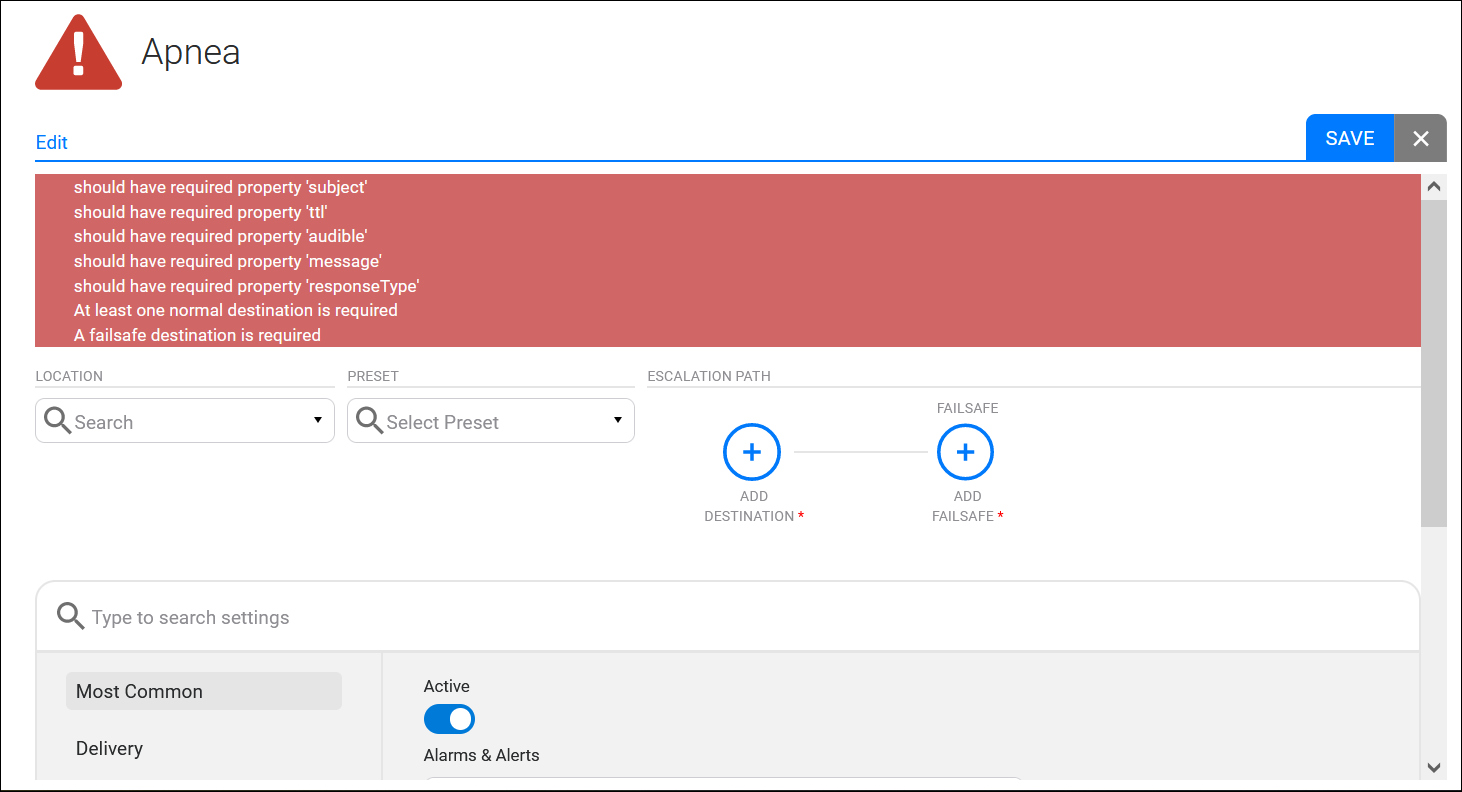Image resolution: width=1462 pixels, height=792 pixels.
Task: Switch to the Edit tab
Action: (52, 142)
